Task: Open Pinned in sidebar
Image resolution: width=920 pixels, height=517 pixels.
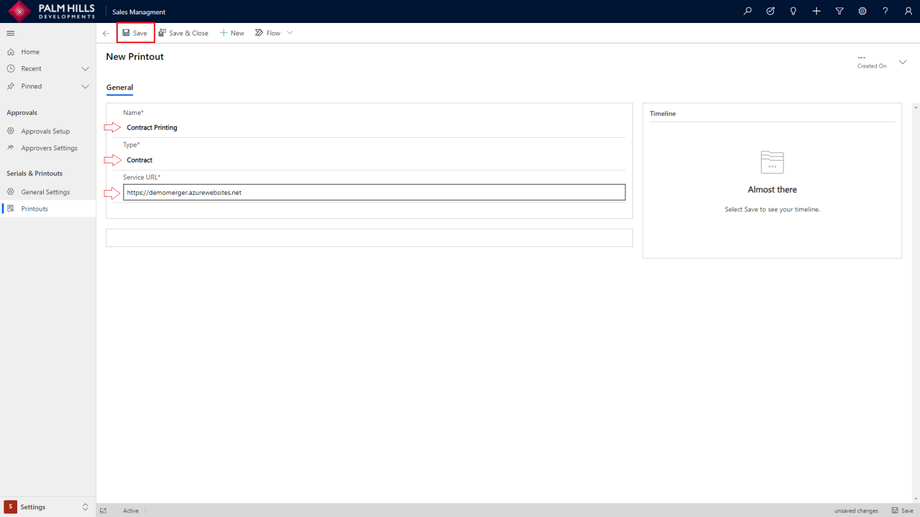Action: click(31, 86)
